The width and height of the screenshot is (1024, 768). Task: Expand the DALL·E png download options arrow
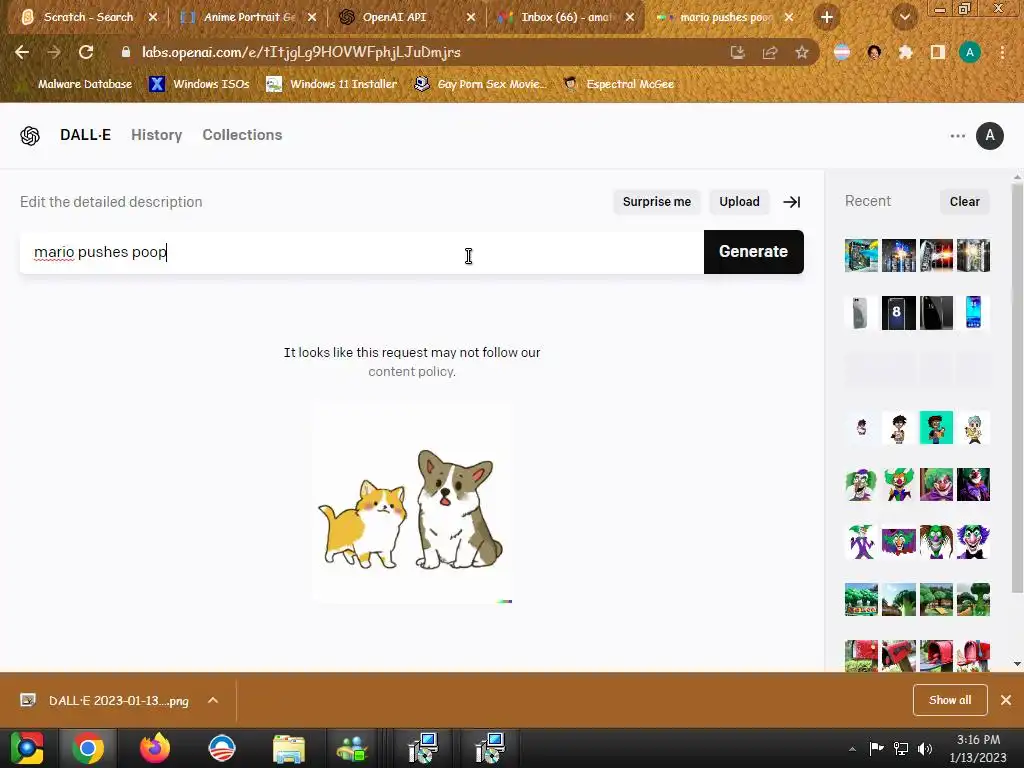213,700
